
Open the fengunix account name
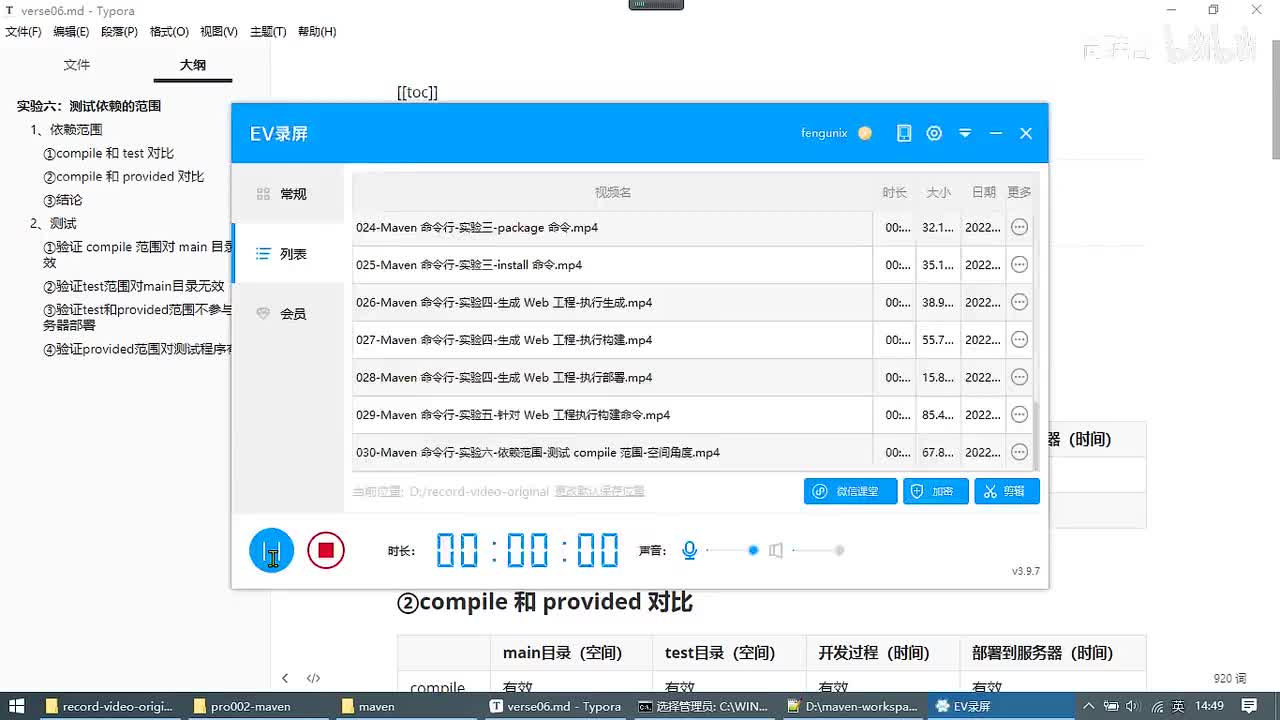tap(824, 133)
